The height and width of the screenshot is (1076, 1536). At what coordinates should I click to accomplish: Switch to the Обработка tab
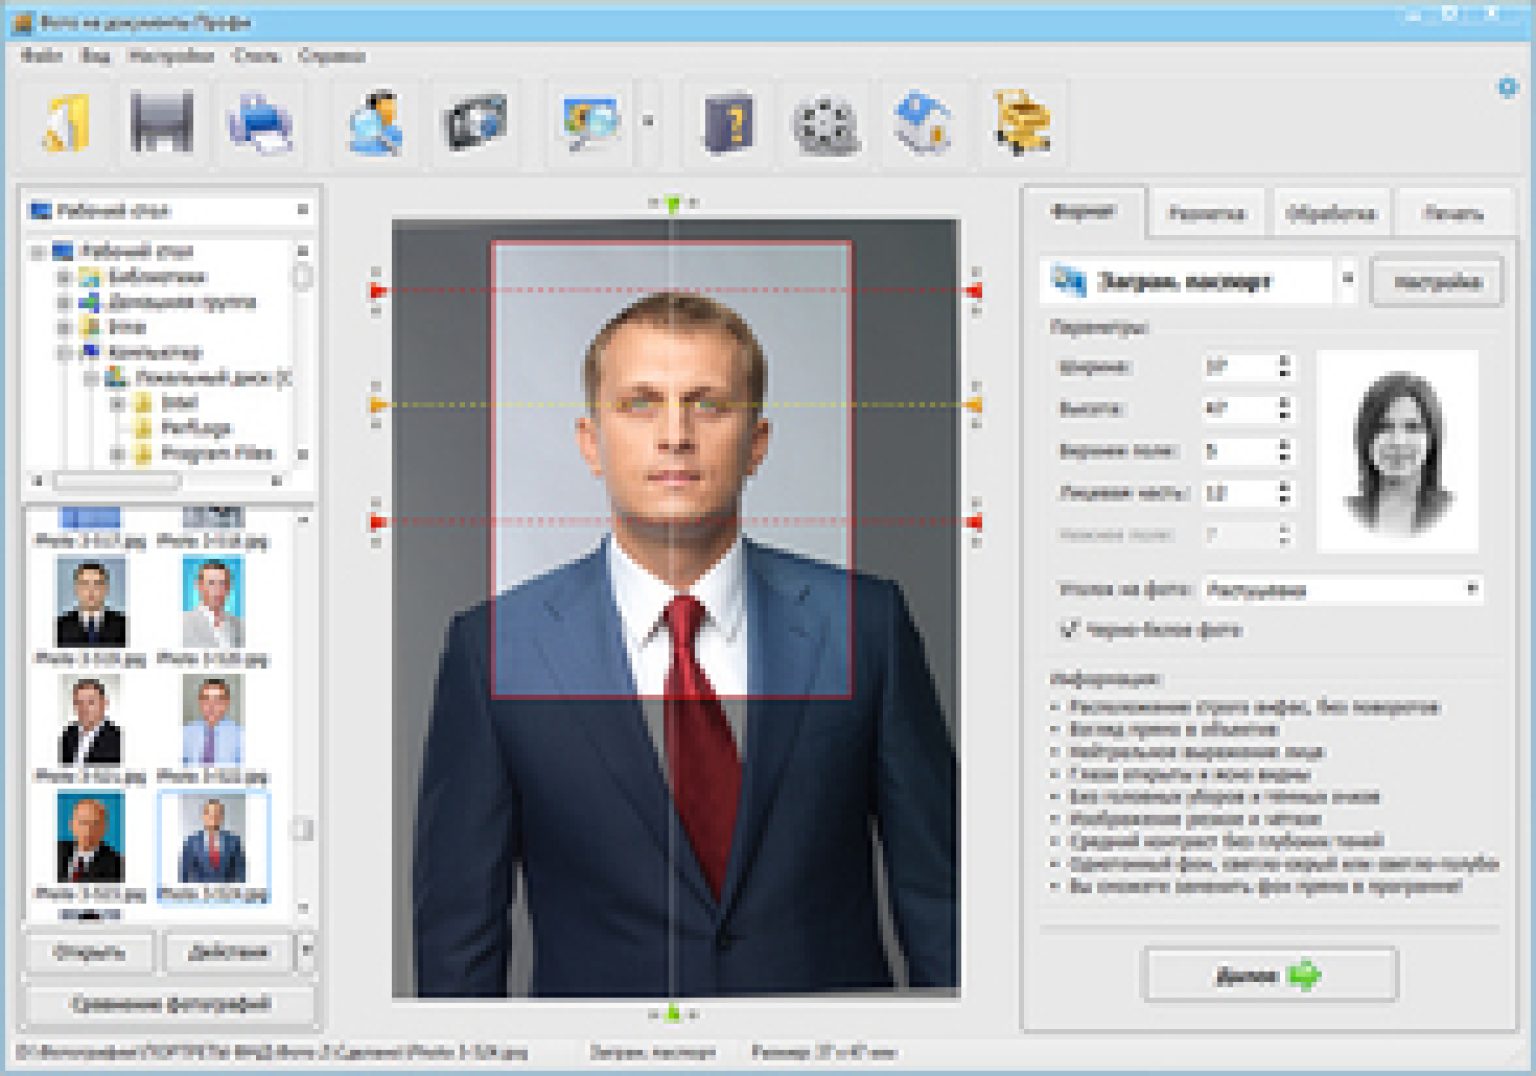pos(1329,213)
